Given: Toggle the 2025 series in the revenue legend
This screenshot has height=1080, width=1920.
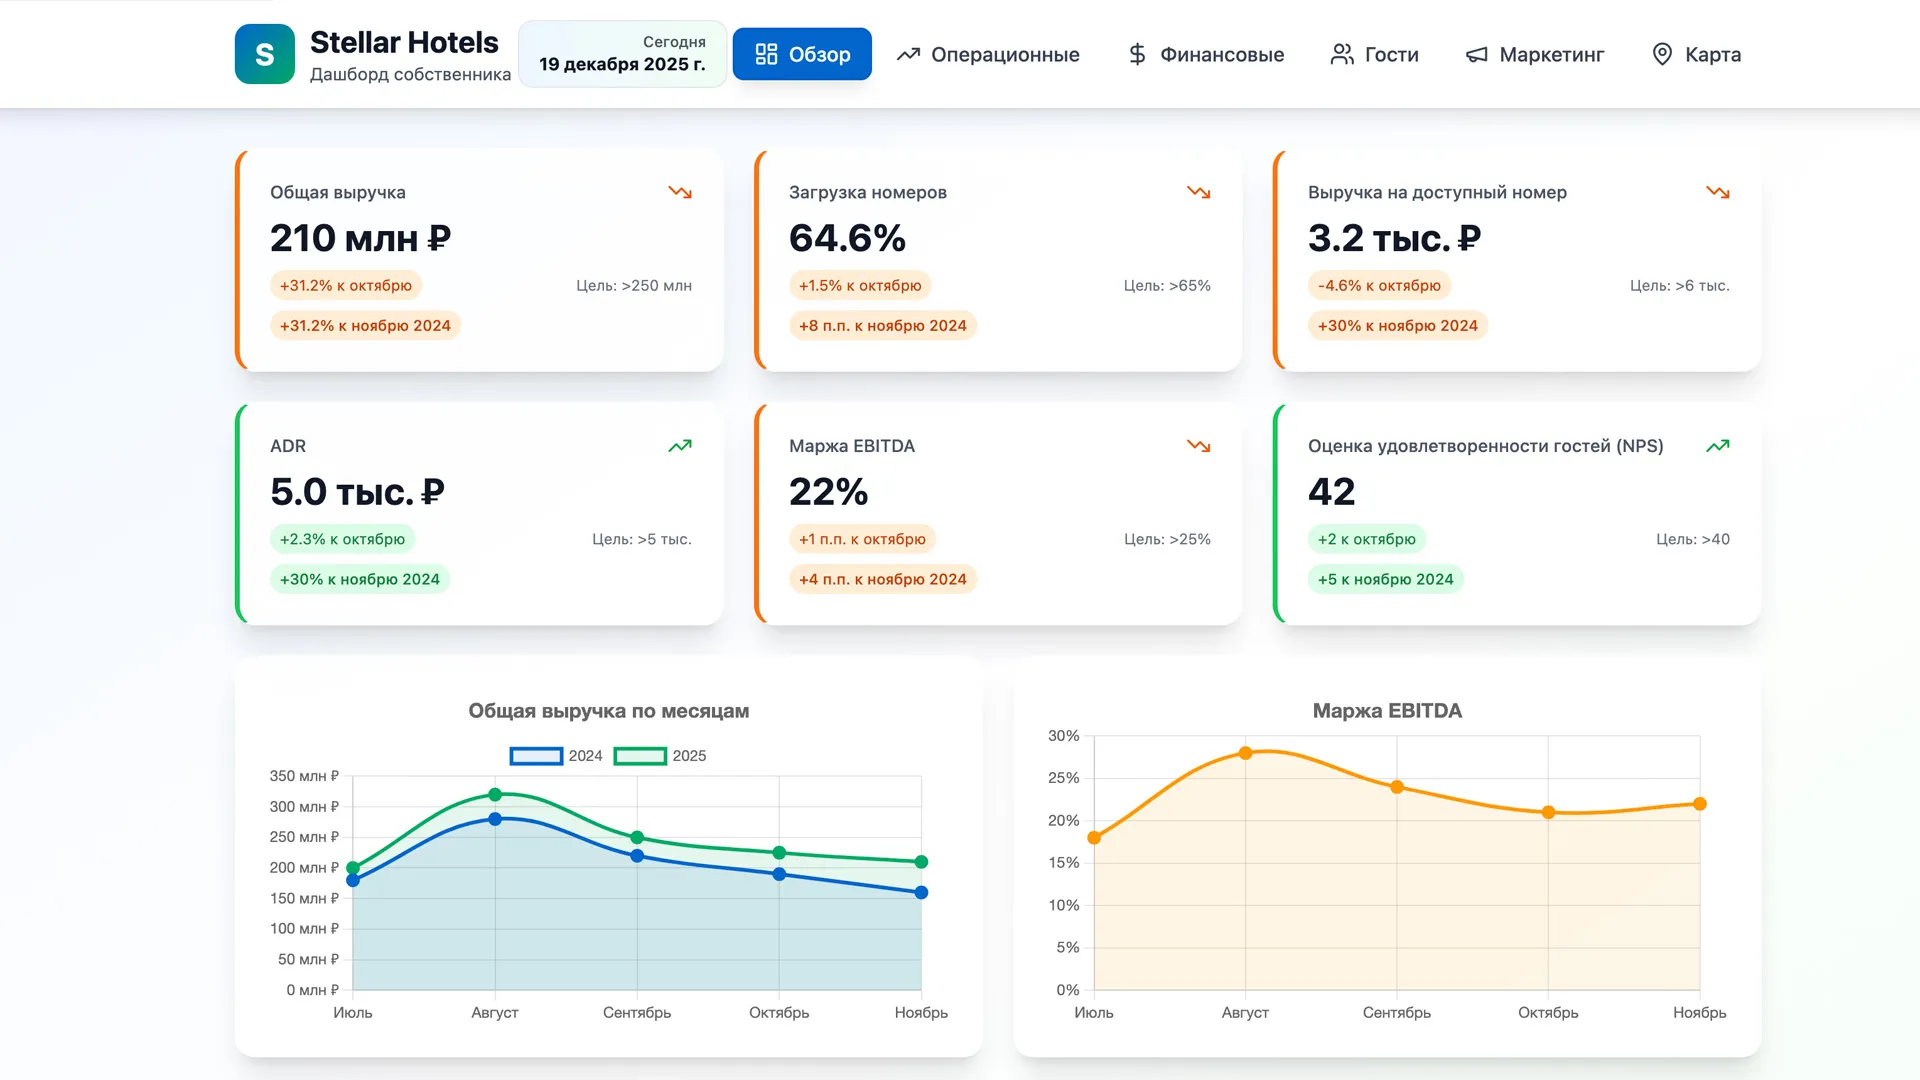Looking at the screenshot, I should coord(665,756).
